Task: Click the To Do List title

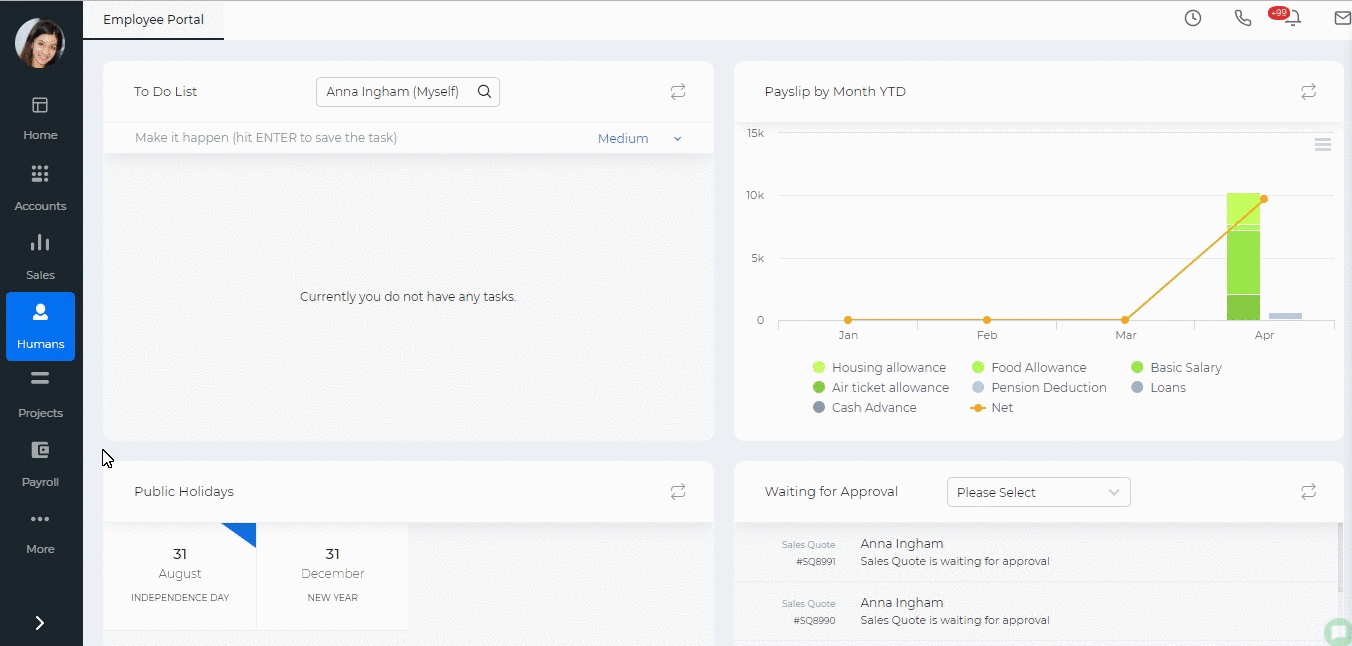Action: click(x=166, y=92)
